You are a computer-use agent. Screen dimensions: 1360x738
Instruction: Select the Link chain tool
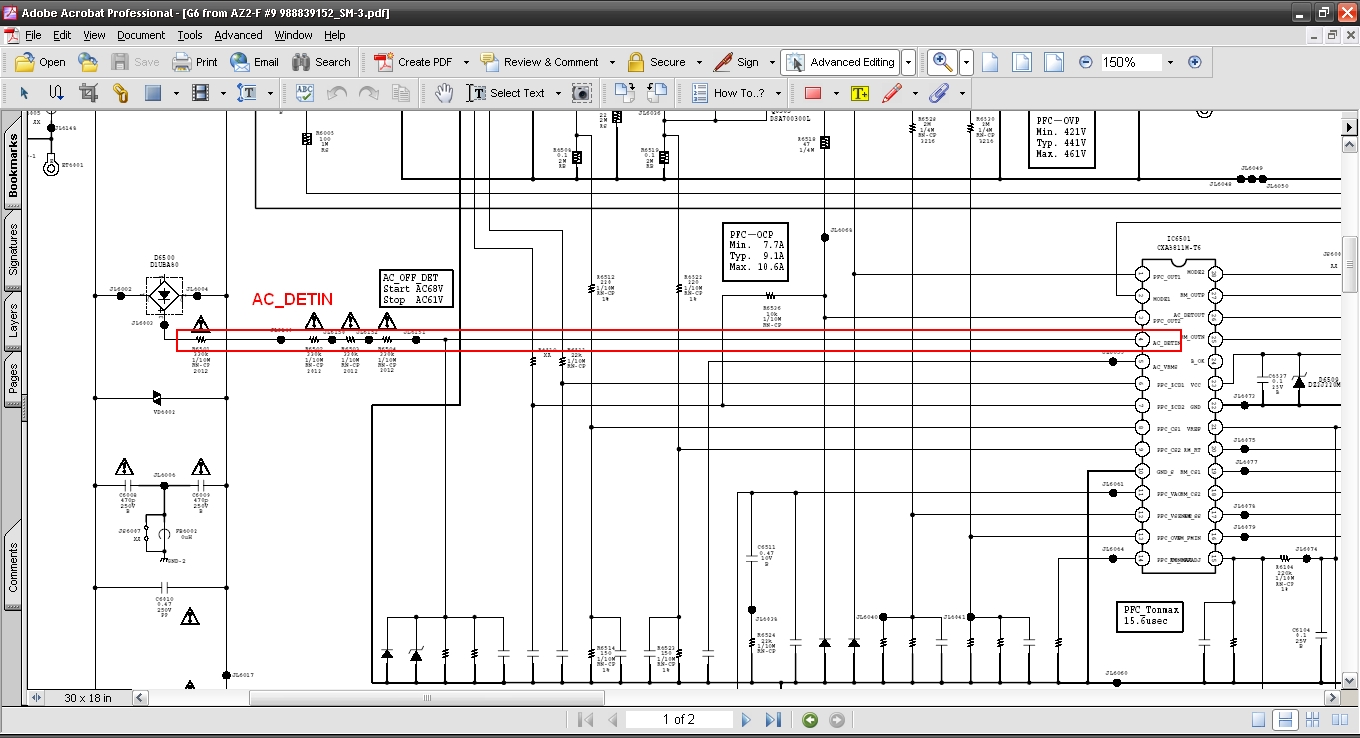120,93
